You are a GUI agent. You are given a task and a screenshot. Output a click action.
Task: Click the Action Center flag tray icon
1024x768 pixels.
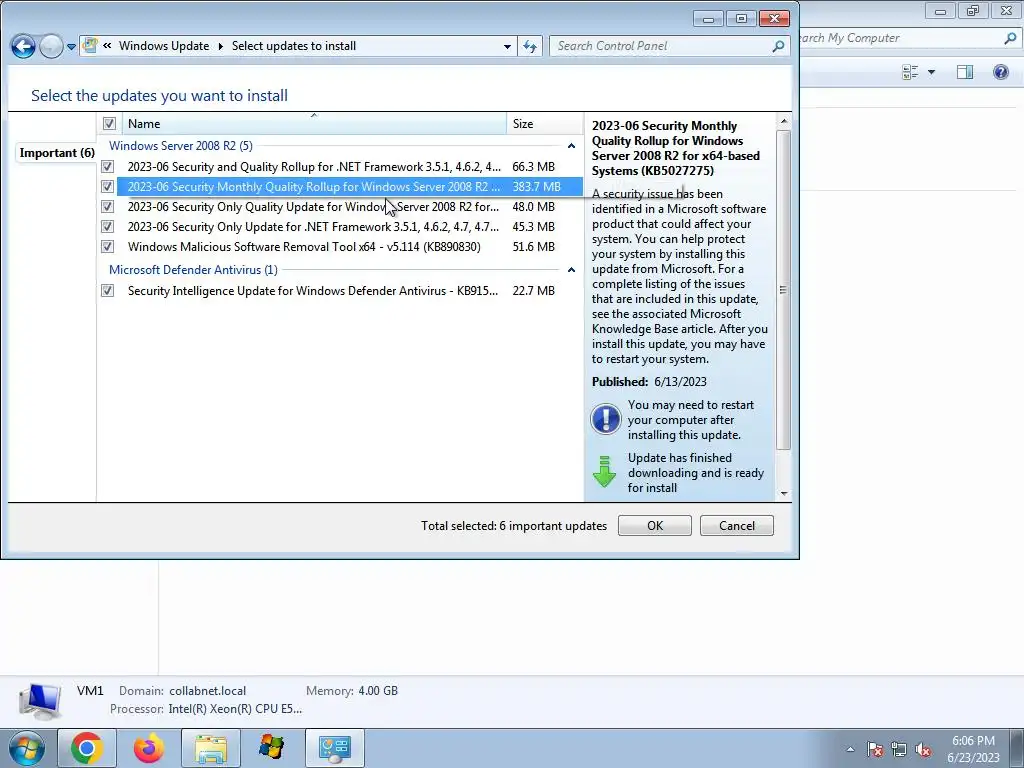[875, 749]
